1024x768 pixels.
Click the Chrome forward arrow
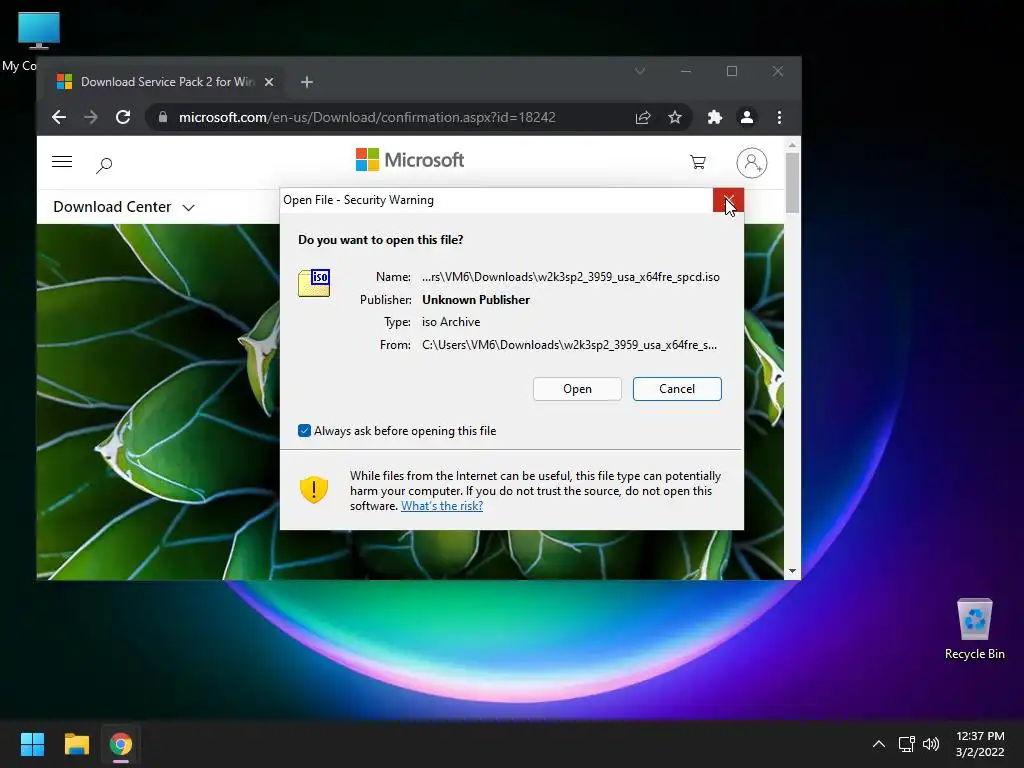click(91, 117)
